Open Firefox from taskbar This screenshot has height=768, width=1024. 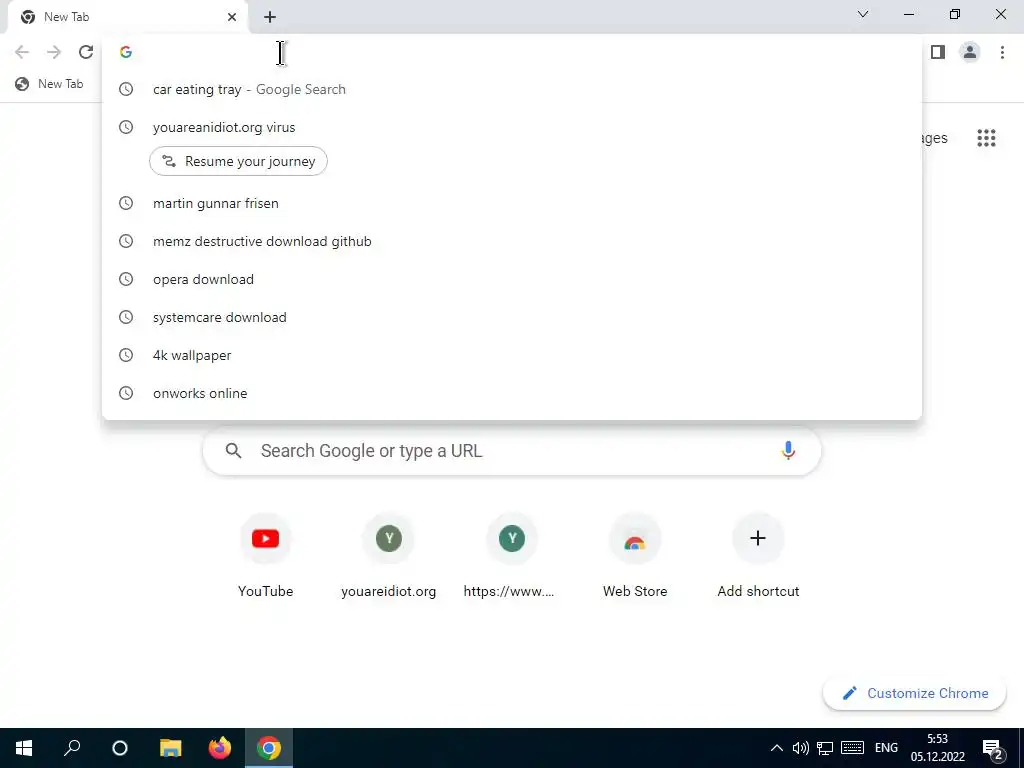(219, 748)
